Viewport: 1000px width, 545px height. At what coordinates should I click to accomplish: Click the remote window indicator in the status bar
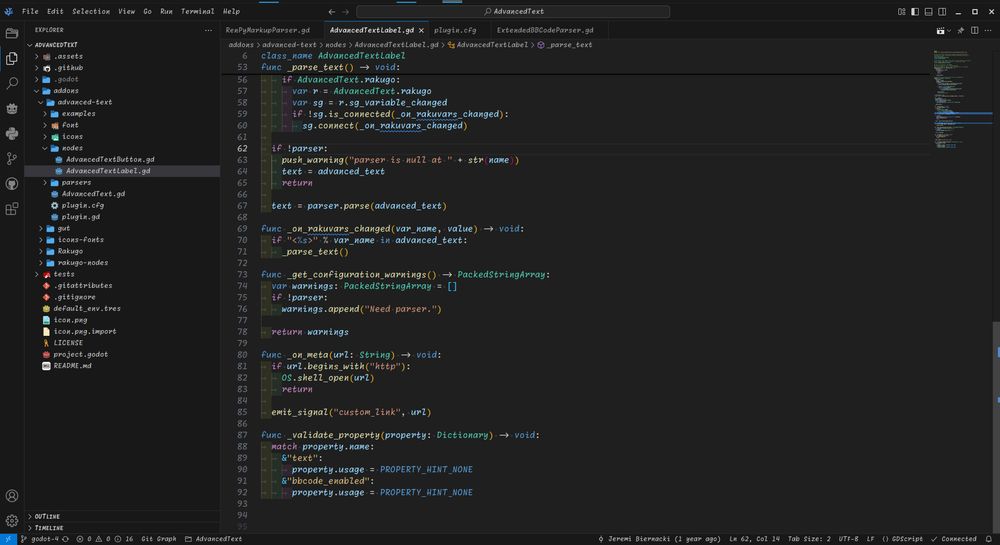click(x=8, y=539)
